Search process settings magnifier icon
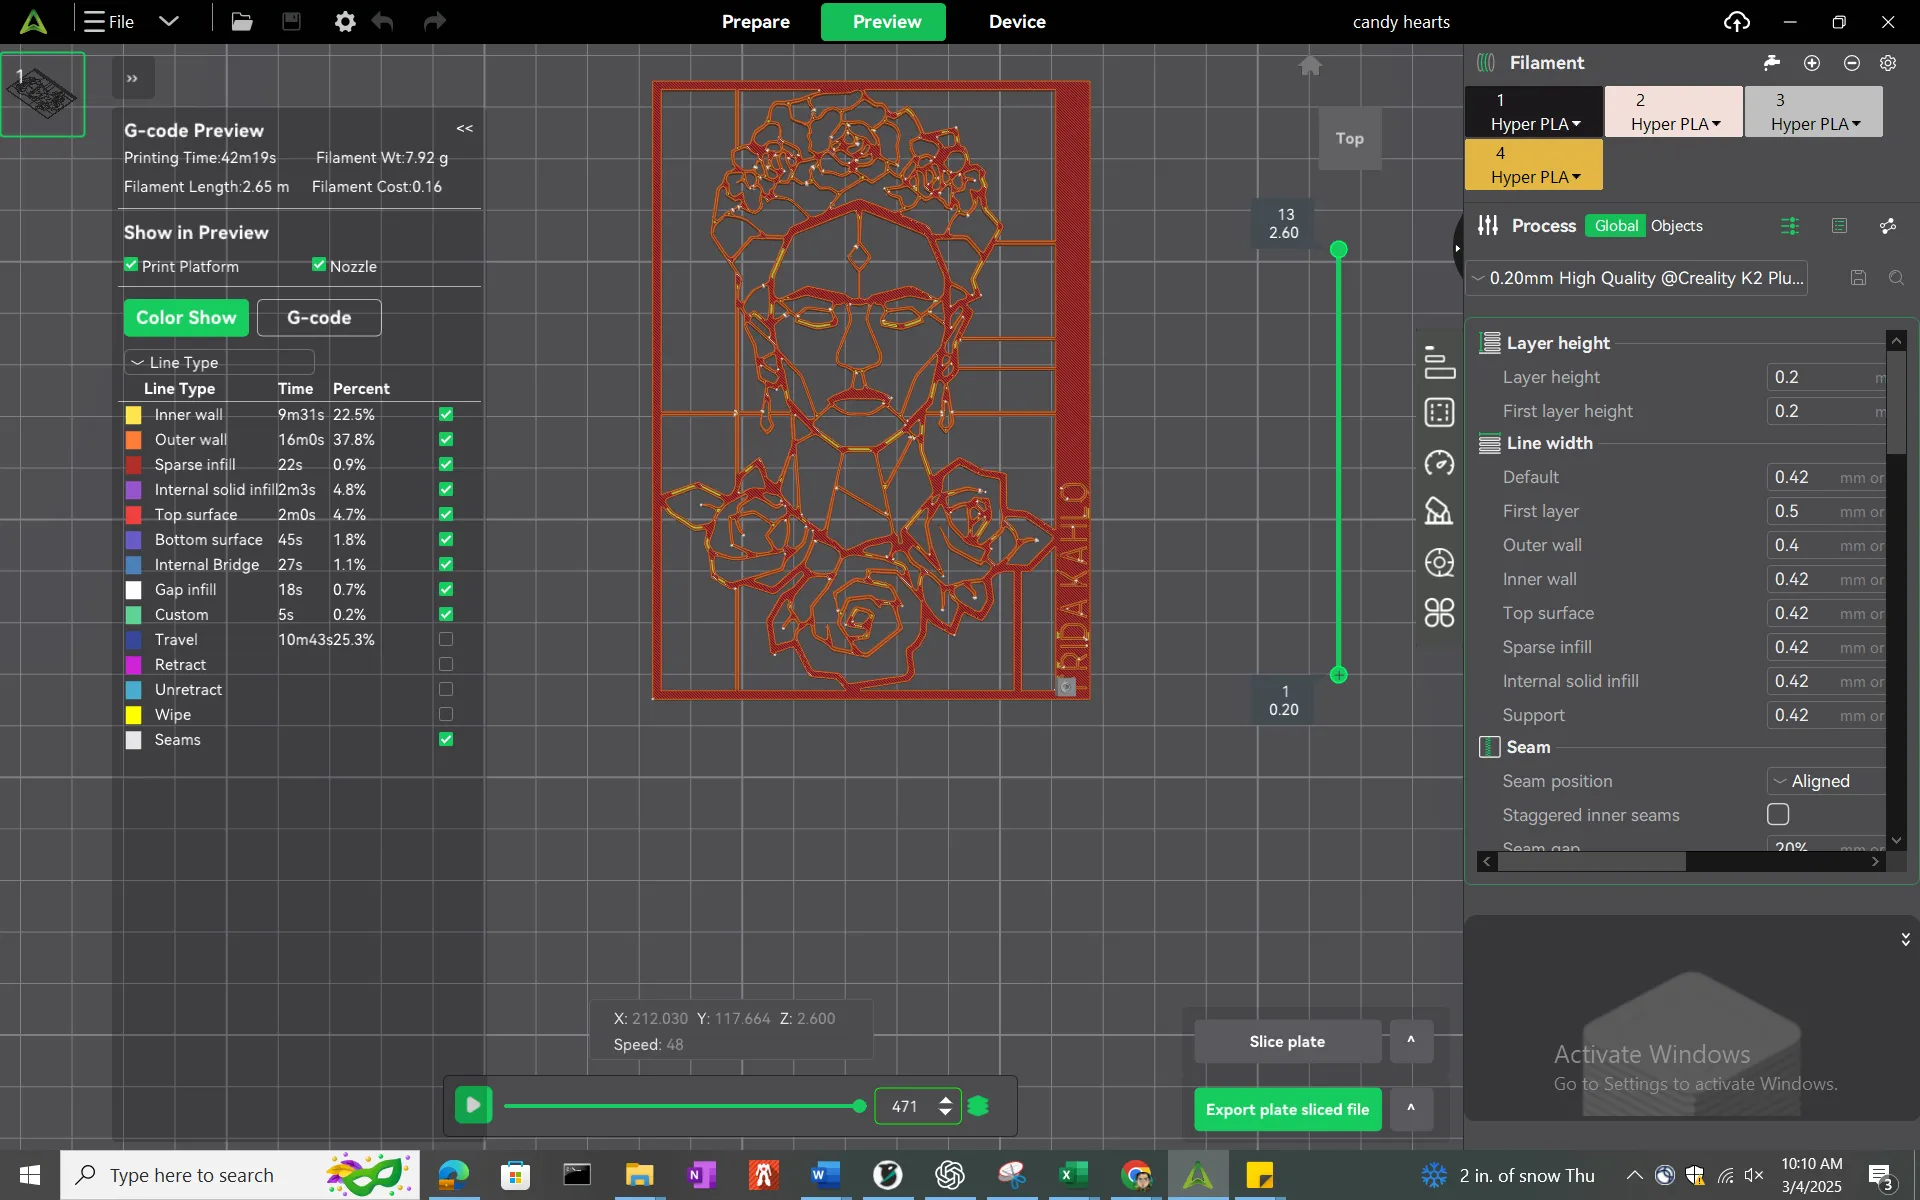Screen dimensions: 1920x1200 click(1896, 278)
